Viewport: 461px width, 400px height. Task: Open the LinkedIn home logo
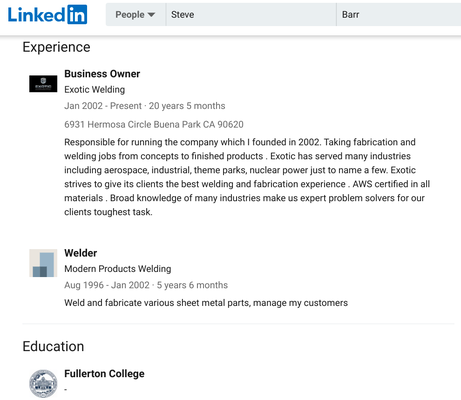(47, 14)
